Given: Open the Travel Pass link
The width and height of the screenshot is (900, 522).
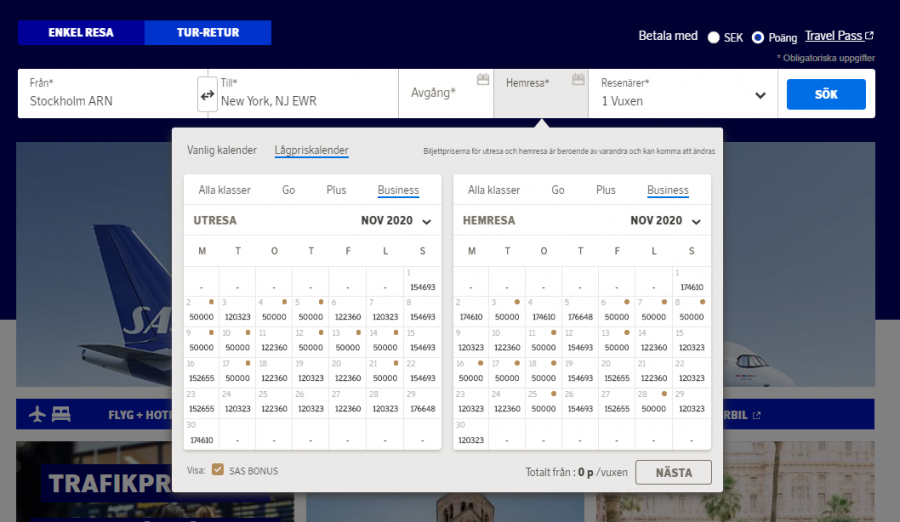Looking at the screenshot, I should 833,36.
